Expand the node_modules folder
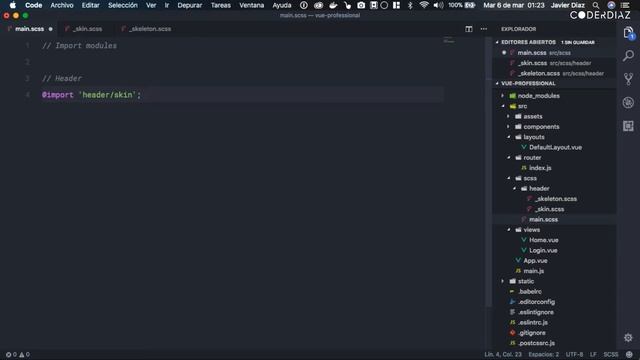The height and width of the screenshot is (360, 640). coord(538,96)
